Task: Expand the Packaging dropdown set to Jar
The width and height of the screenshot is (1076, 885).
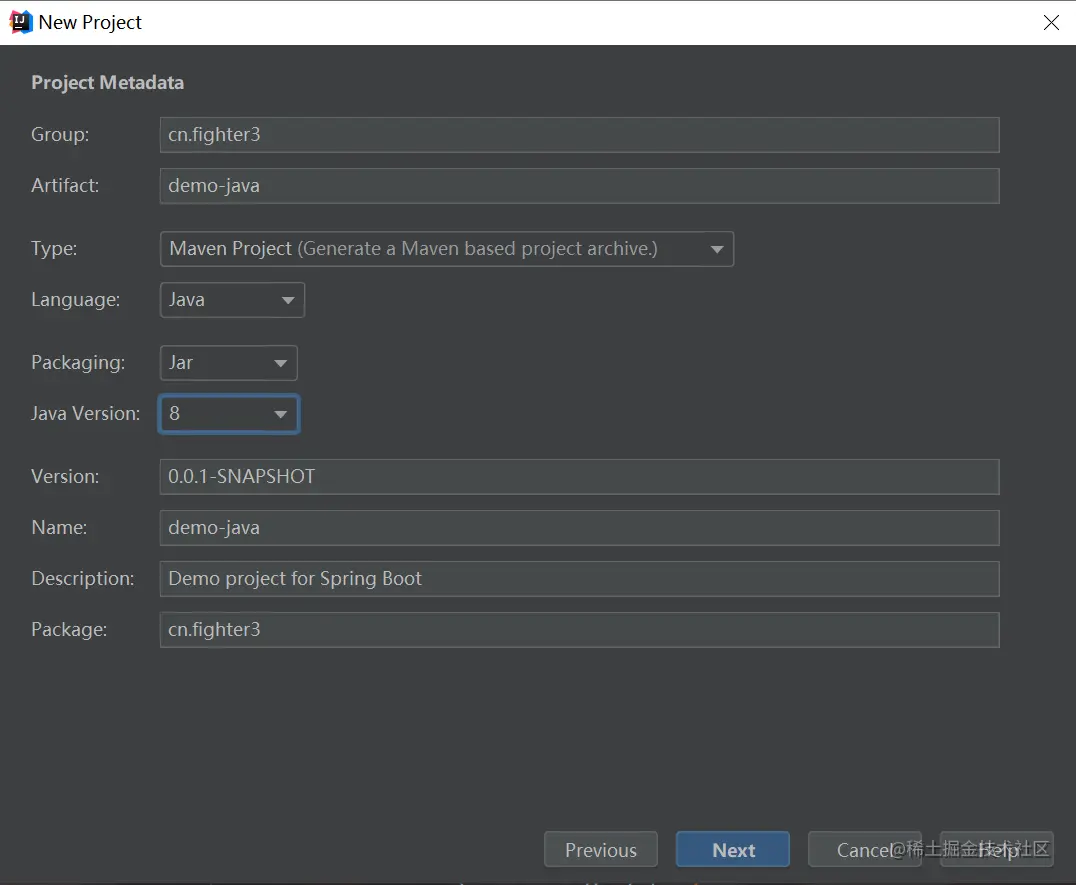Action: point(229,363)
